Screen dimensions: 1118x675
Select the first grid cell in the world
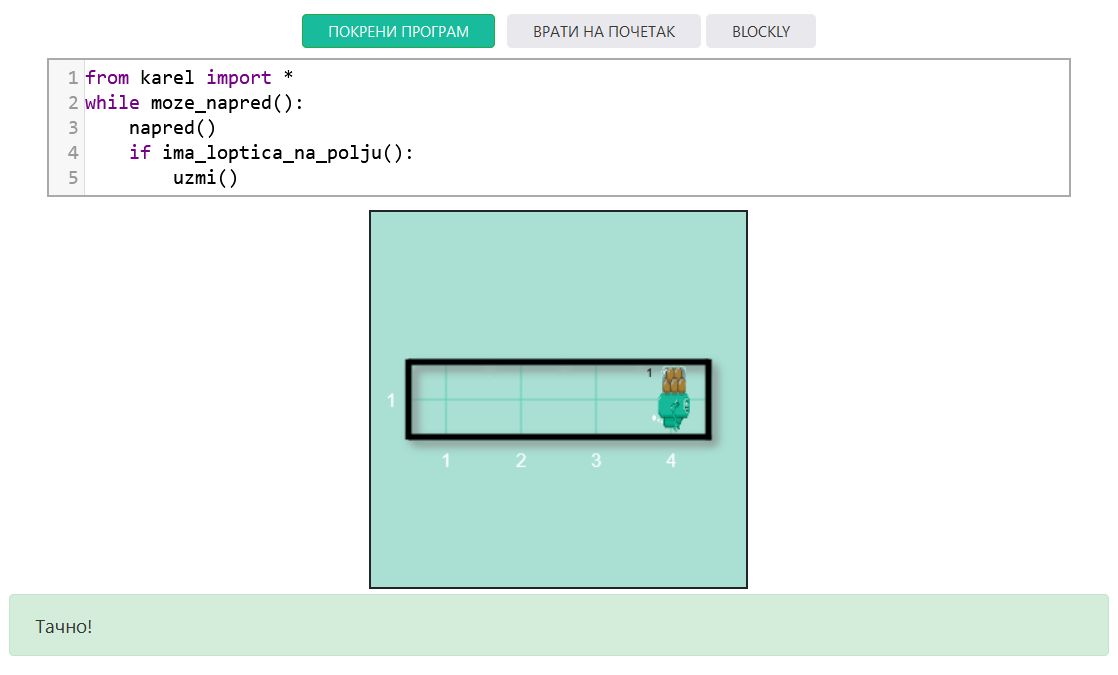click(x=446, y=400)
